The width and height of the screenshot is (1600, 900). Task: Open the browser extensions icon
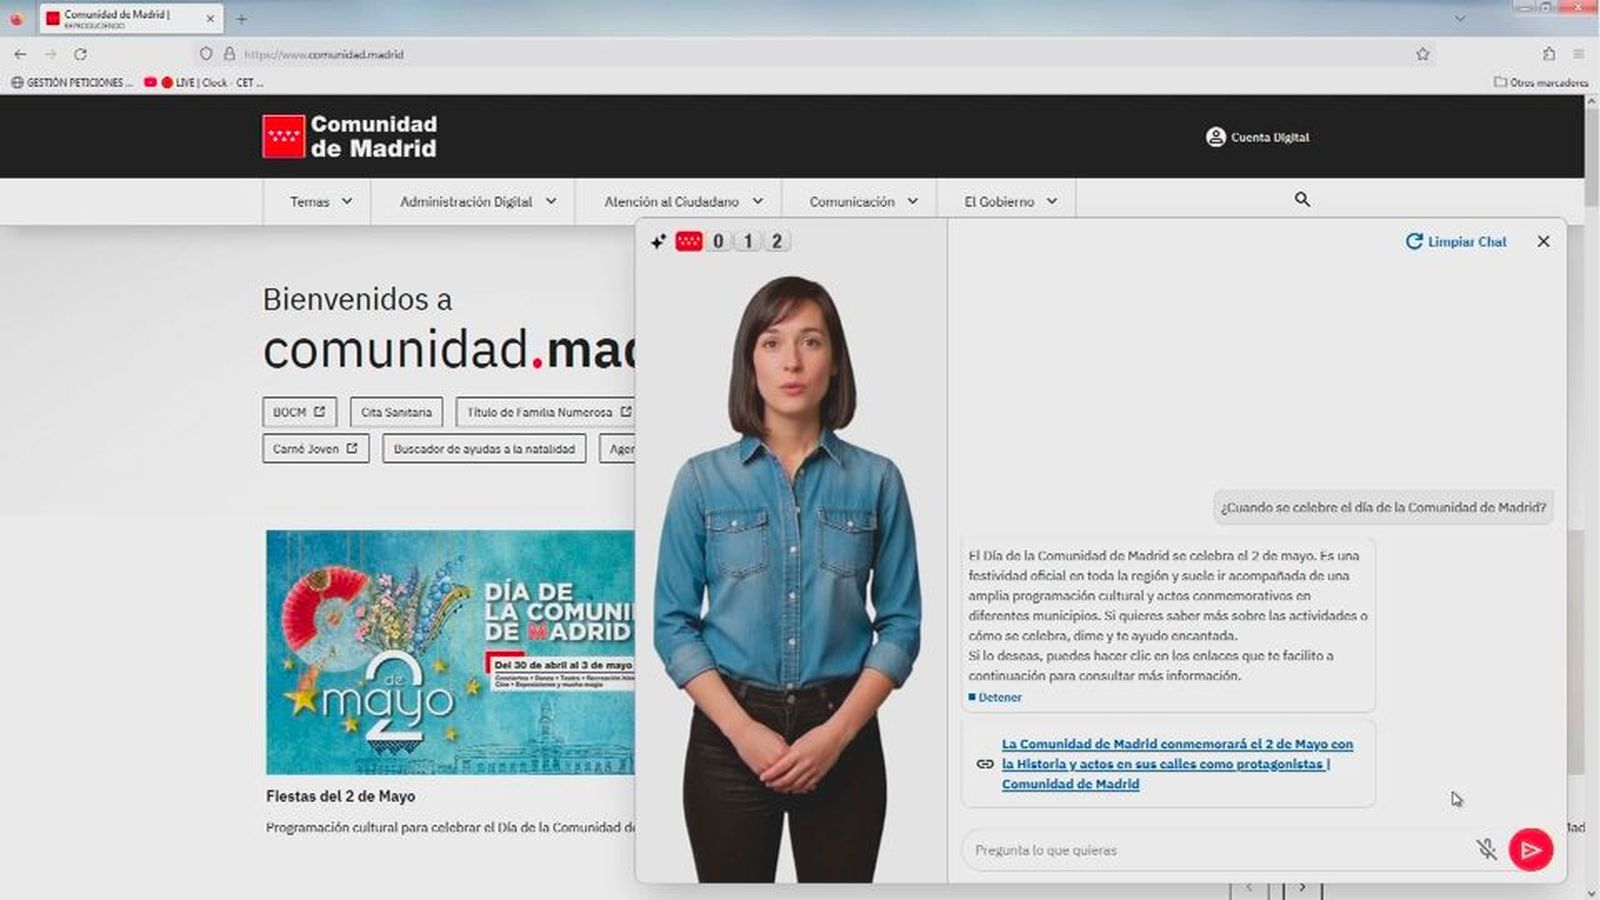[x=1548, y=54]
